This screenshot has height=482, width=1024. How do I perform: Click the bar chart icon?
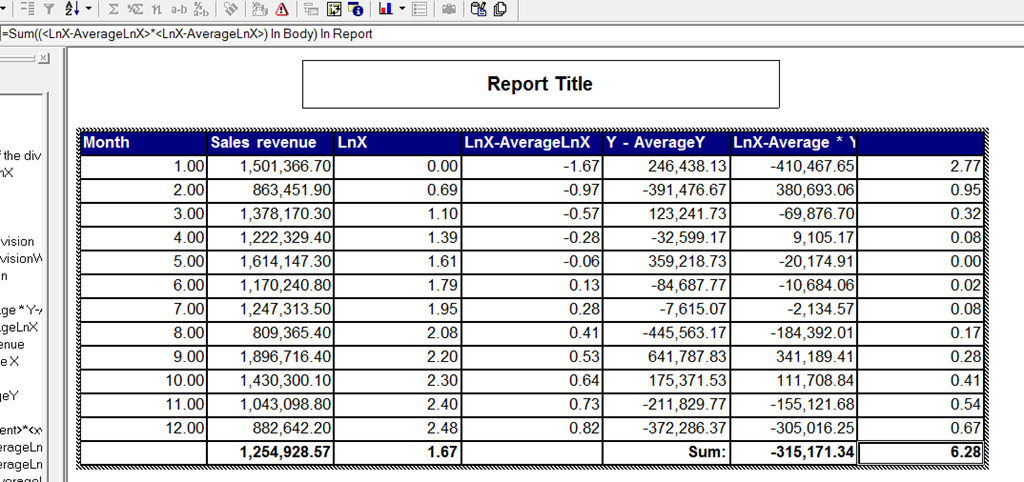[385, 9]
